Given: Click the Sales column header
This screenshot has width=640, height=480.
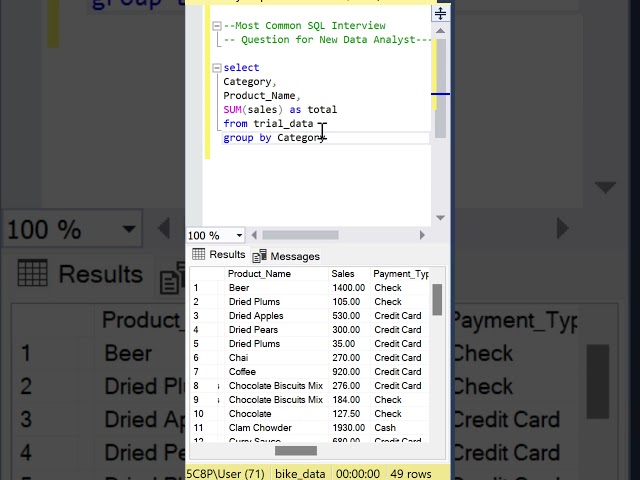Looking at the screenshot, I should [x=343, y=274].
